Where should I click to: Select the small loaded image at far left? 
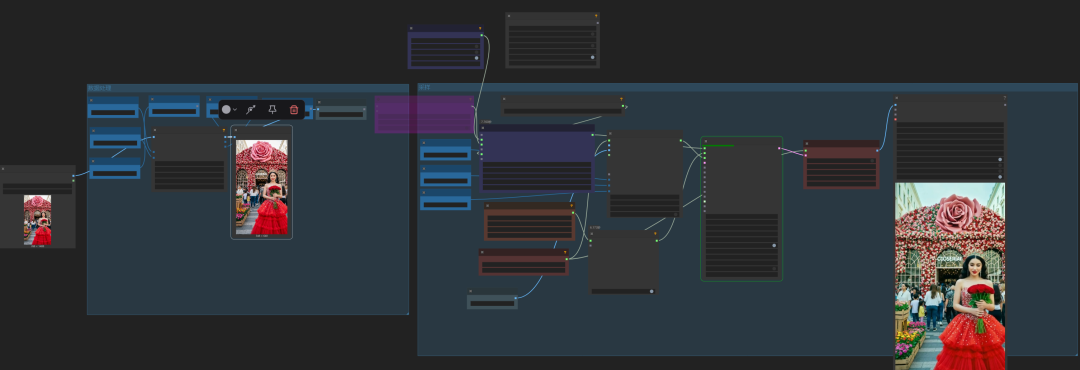[37, 220]
